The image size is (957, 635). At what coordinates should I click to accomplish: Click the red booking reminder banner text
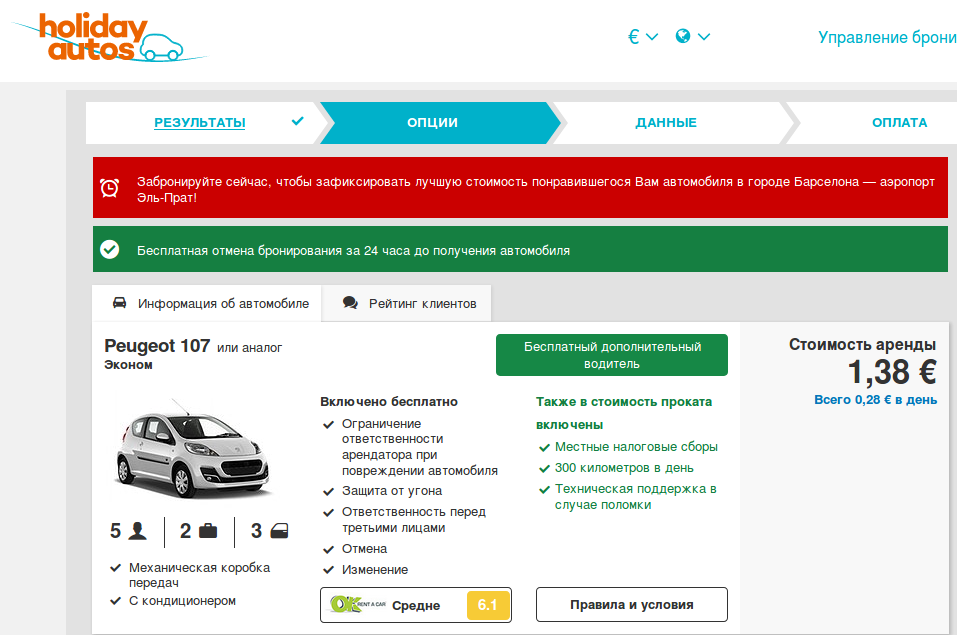click(x=535, y=189)
